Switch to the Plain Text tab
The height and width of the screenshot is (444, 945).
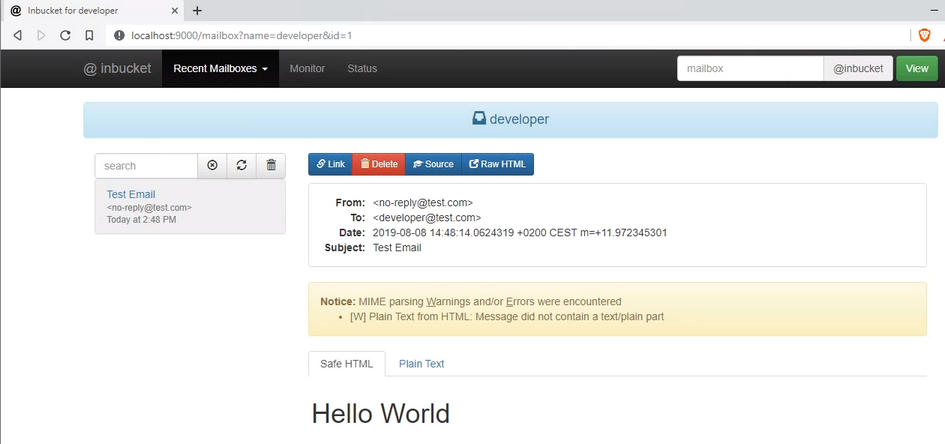tap(421, 364)
